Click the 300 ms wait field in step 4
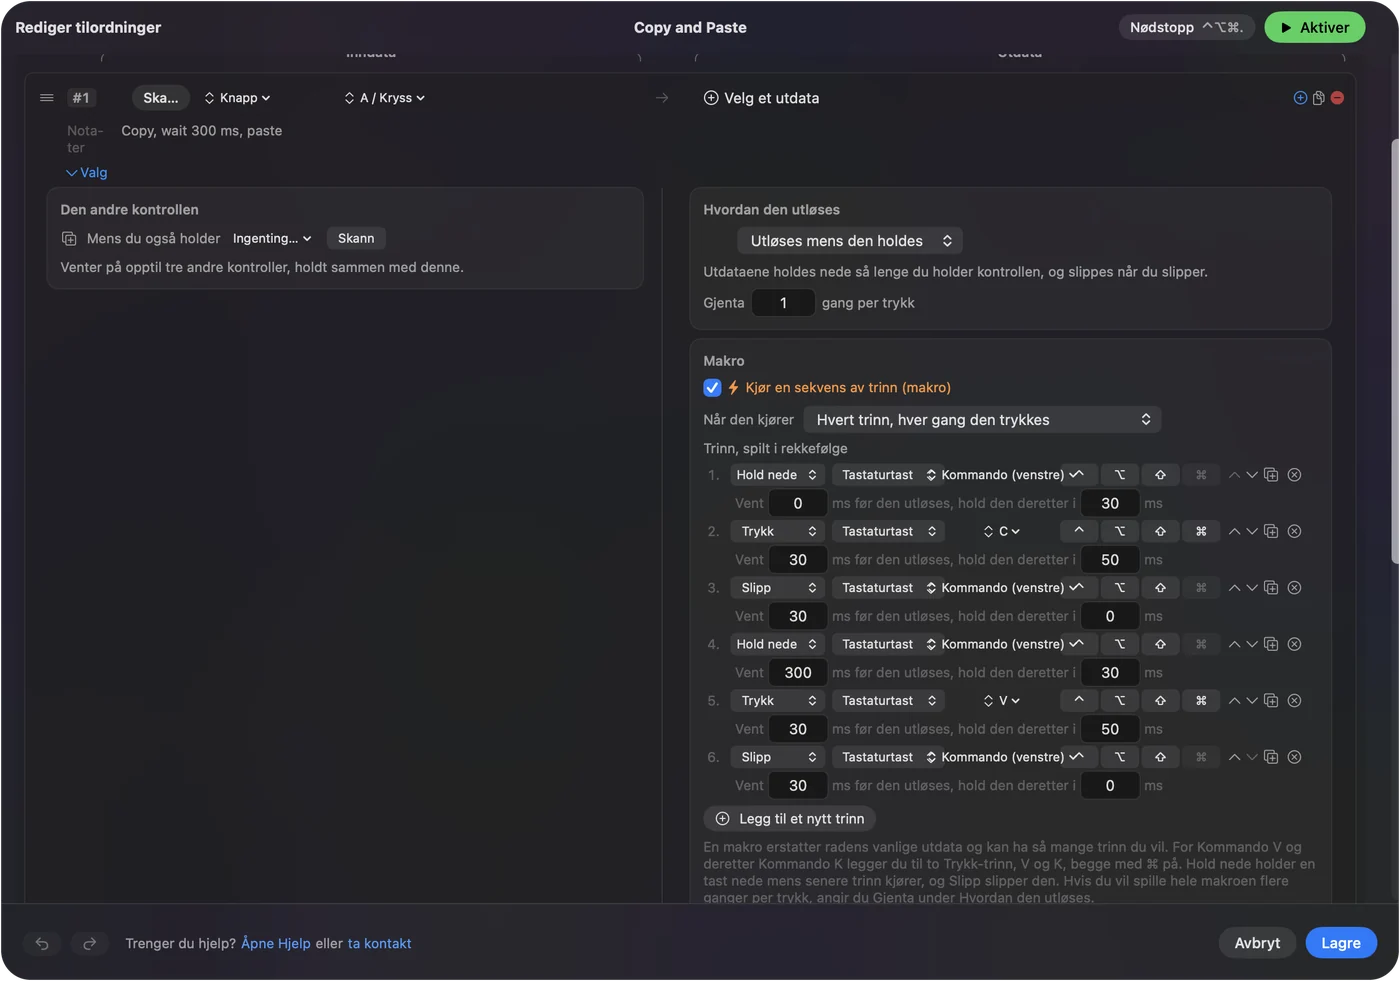 coord(798,673)
